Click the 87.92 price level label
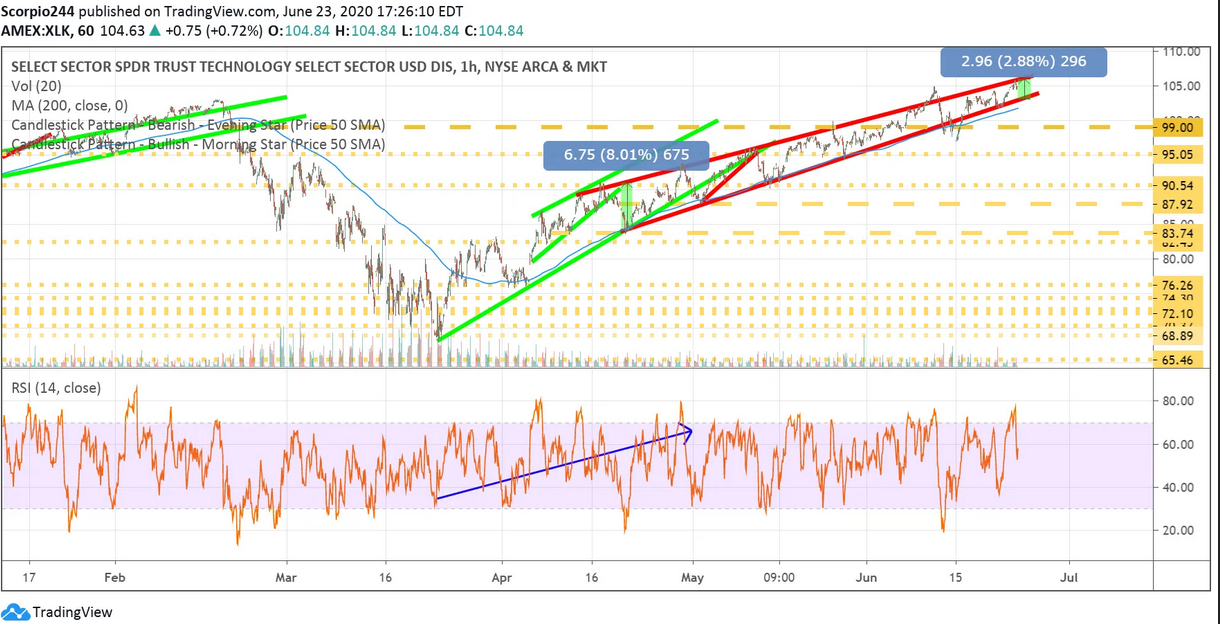 tap(1177, 205)
